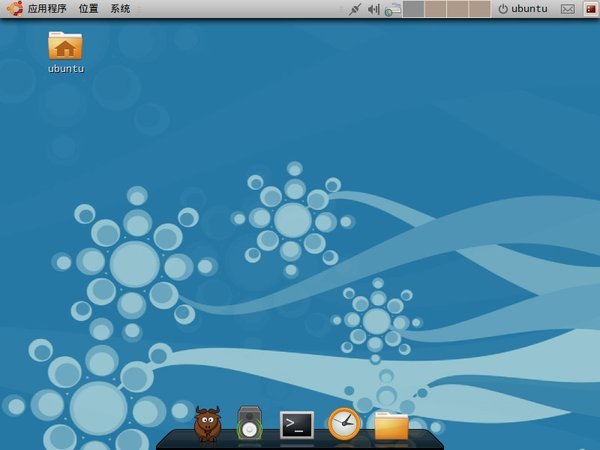Open the 应用程序 menu
600x450 pixels.
point(47,8)
